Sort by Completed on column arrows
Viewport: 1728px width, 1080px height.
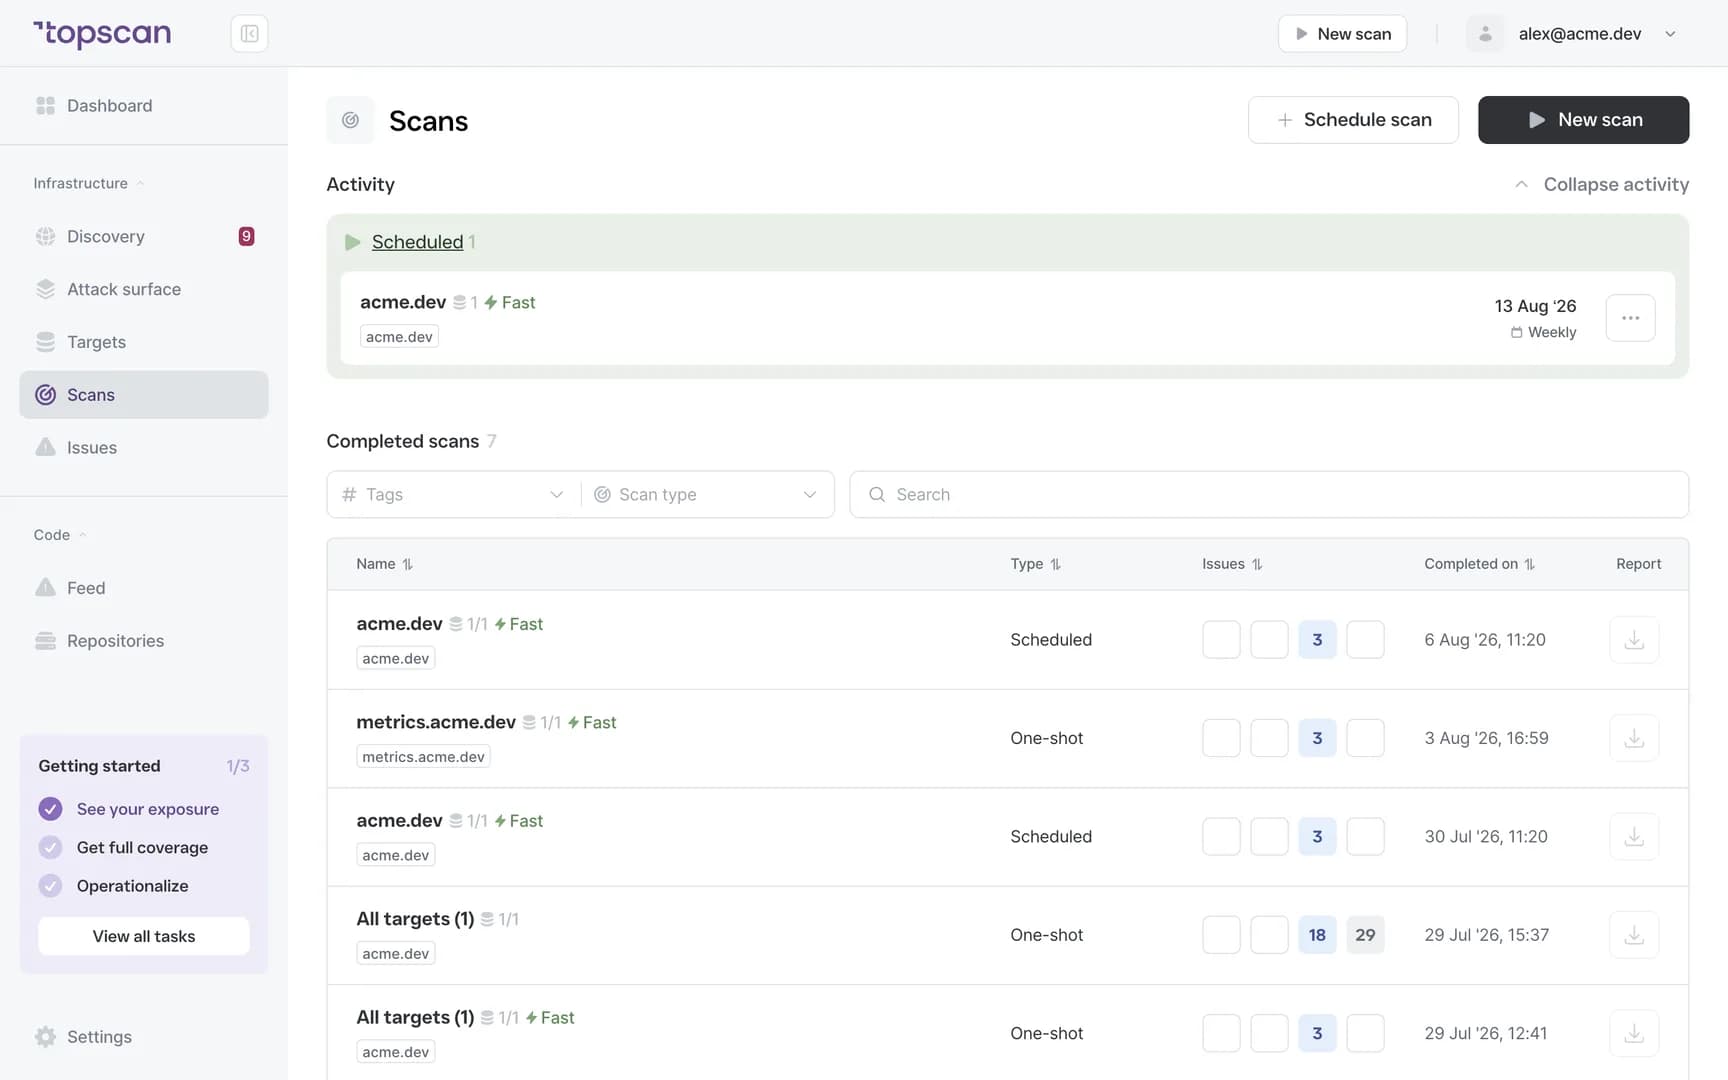coord(1529,564)
